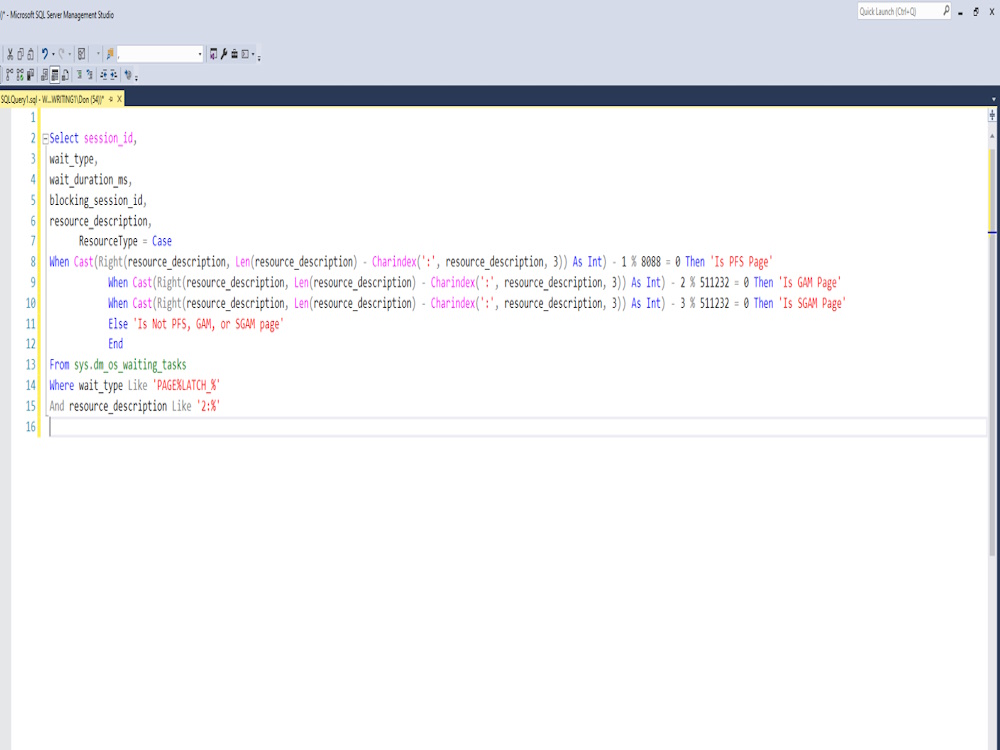Click 'sys.dm_os_waiting_tasks' on line 13
1000x750 pixels.
click(130, 365)
